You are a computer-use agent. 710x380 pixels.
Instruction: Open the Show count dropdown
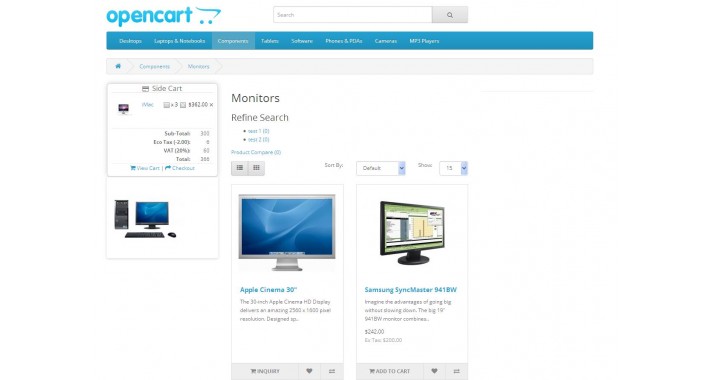click(453, 168)
